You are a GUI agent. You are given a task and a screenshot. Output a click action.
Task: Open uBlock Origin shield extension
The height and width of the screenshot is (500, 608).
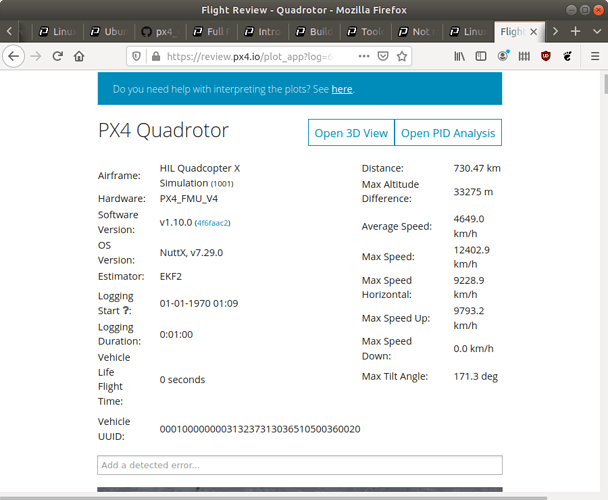546,56
